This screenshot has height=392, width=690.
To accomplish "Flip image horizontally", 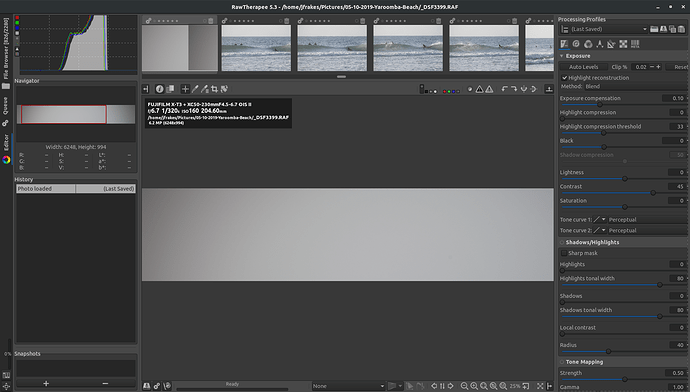I will click(x=533, y=89).
